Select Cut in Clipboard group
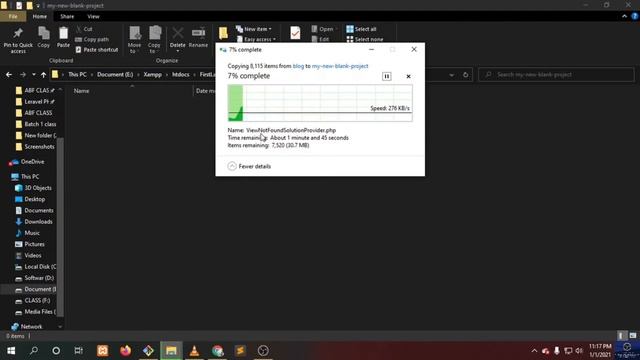Screen dimensions: 640x360 (x=84, y=29)
